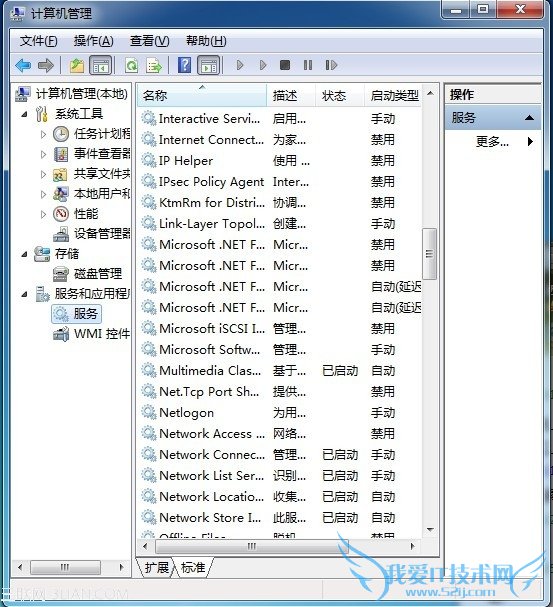Screen dimensions: 553x607
Task: Select the Link-Layer Topol... service
Action: 280,223
